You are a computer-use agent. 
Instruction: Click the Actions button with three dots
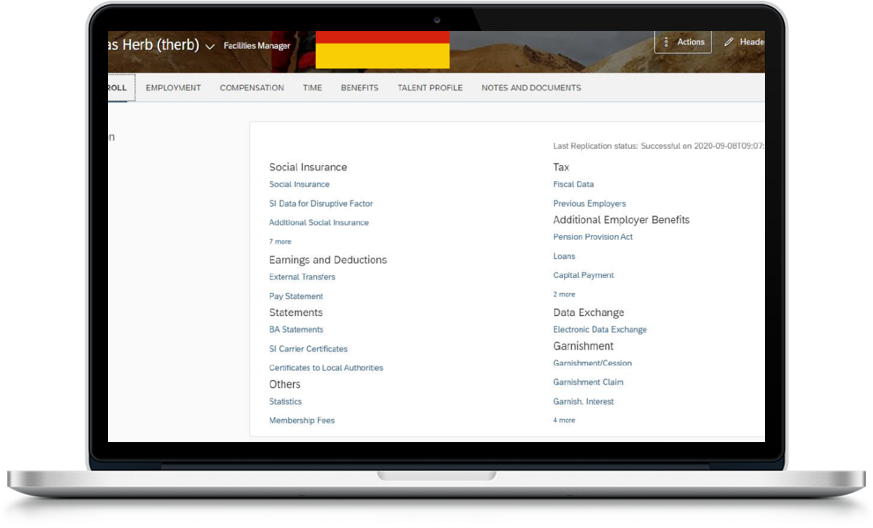(683, 42)
